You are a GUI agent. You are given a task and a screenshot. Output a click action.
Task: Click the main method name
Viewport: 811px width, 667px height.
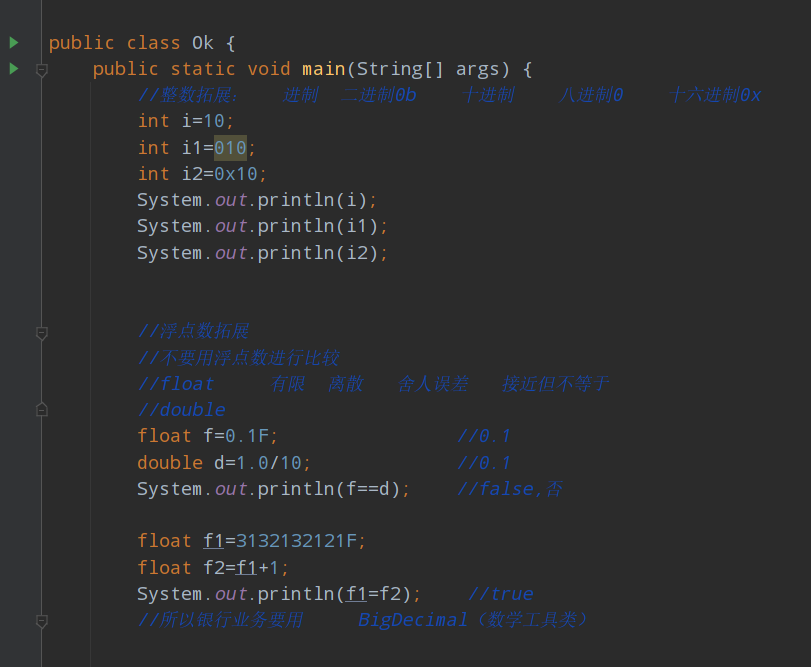tap(324, 69)
